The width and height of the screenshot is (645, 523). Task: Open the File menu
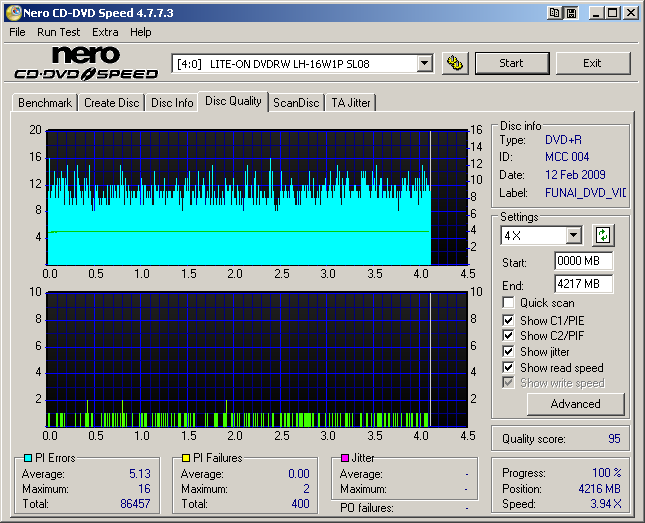click(x=17, y=32)
